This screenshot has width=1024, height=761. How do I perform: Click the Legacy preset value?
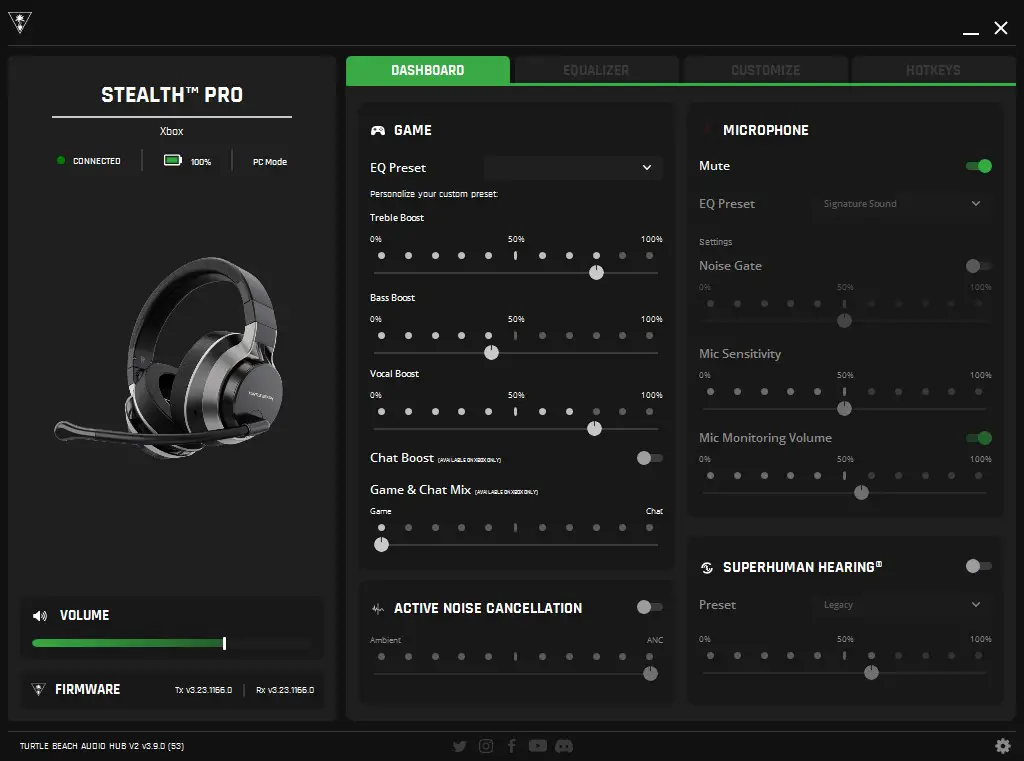tap(838, 605)
